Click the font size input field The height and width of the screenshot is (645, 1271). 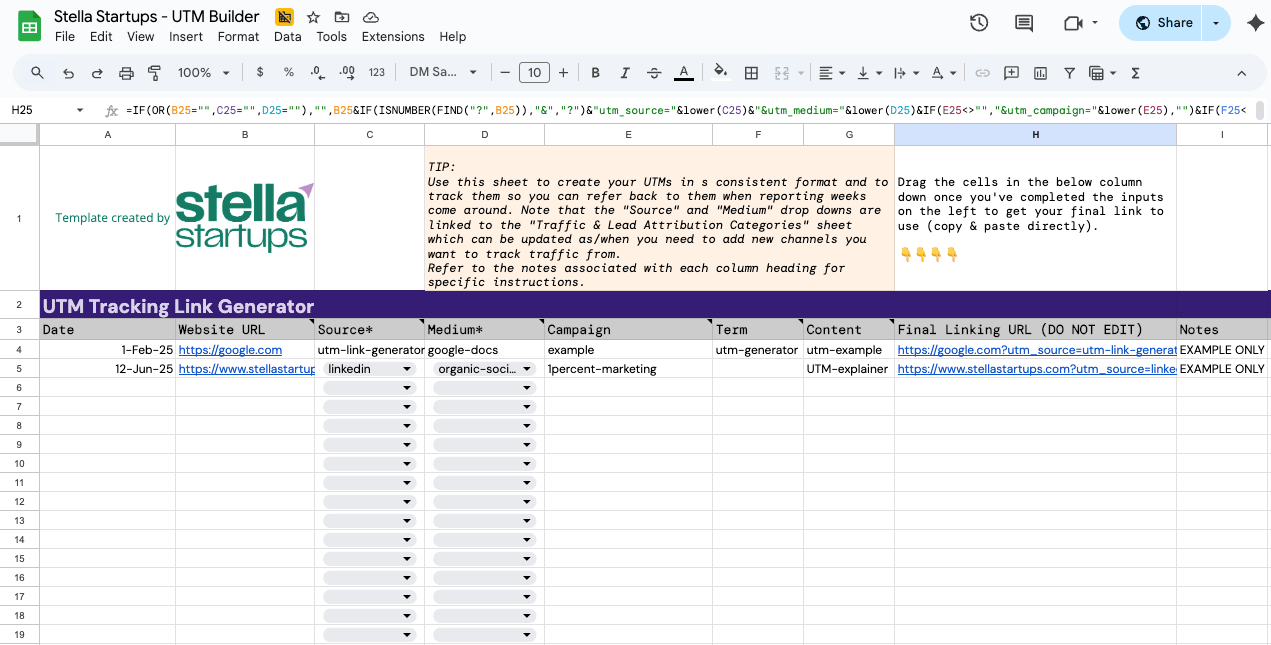click(x=534, y=73)
